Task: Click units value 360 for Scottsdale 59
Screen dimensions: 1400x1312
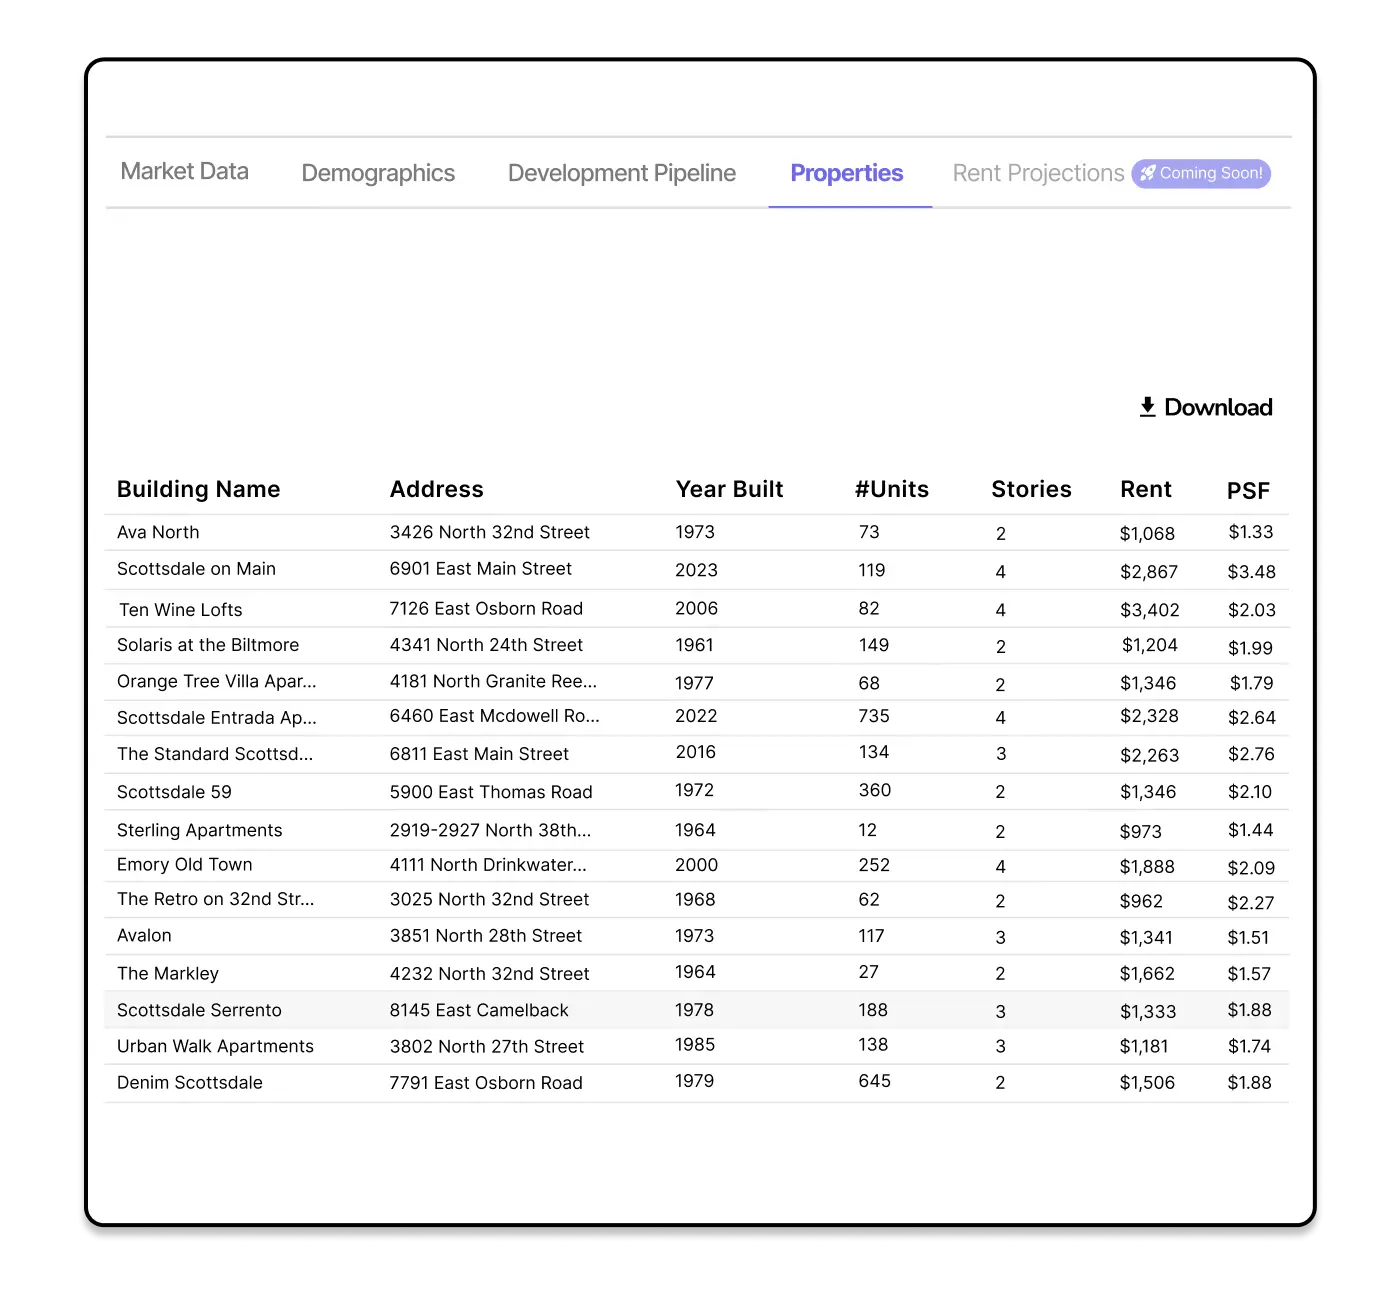Action: tap(874, 790)
